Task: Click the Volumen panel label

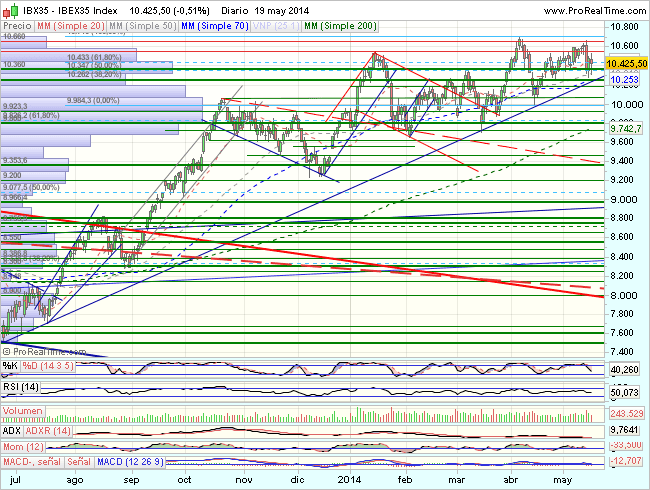Action: (23, 410)
